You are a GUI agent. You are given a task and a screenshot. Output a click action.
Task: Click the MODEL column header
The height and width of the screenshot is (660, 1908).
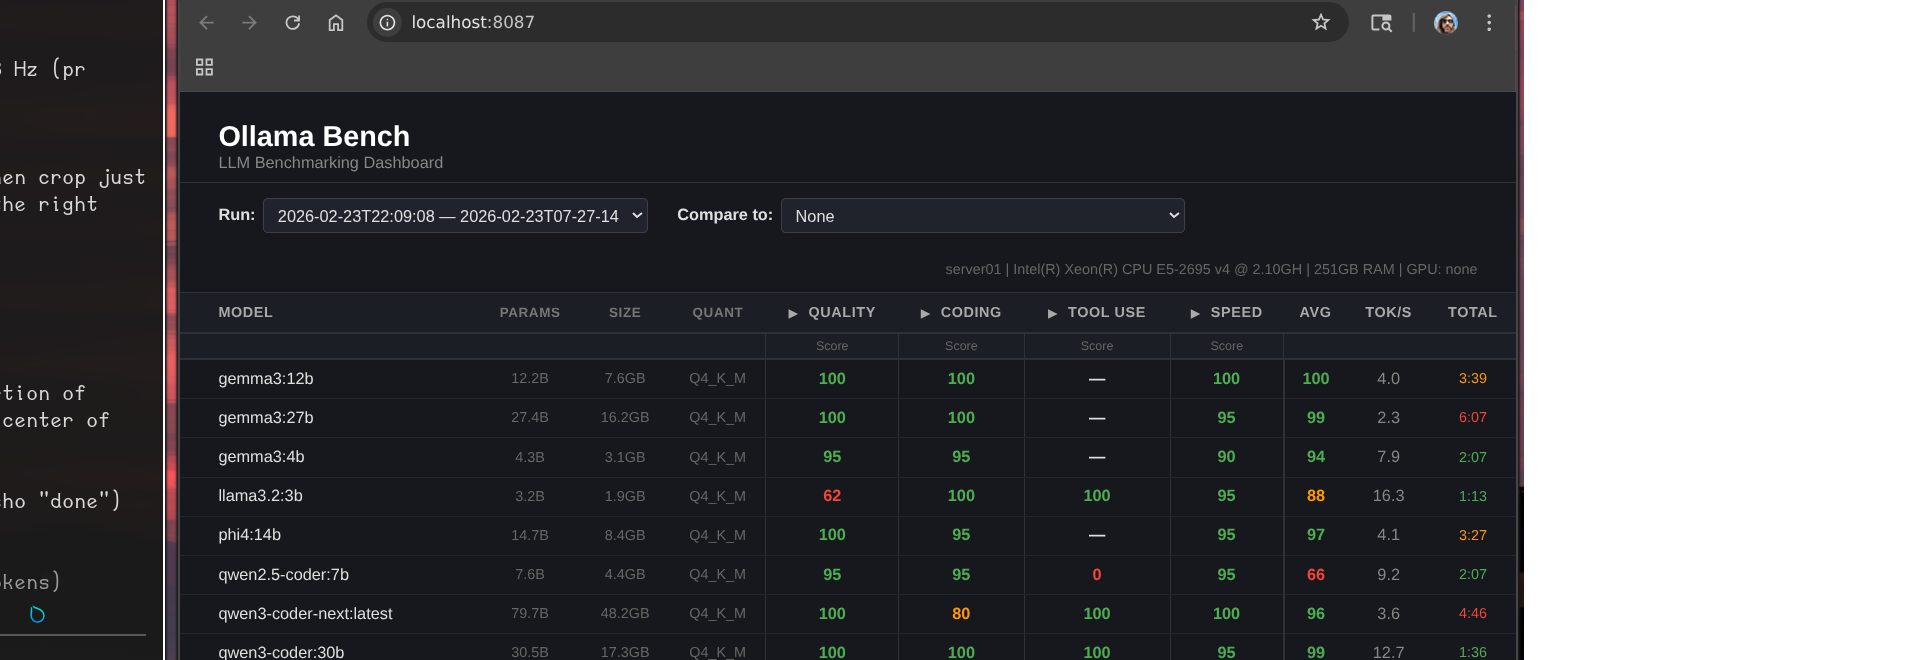pyautogui.click(x=246, y=312)
